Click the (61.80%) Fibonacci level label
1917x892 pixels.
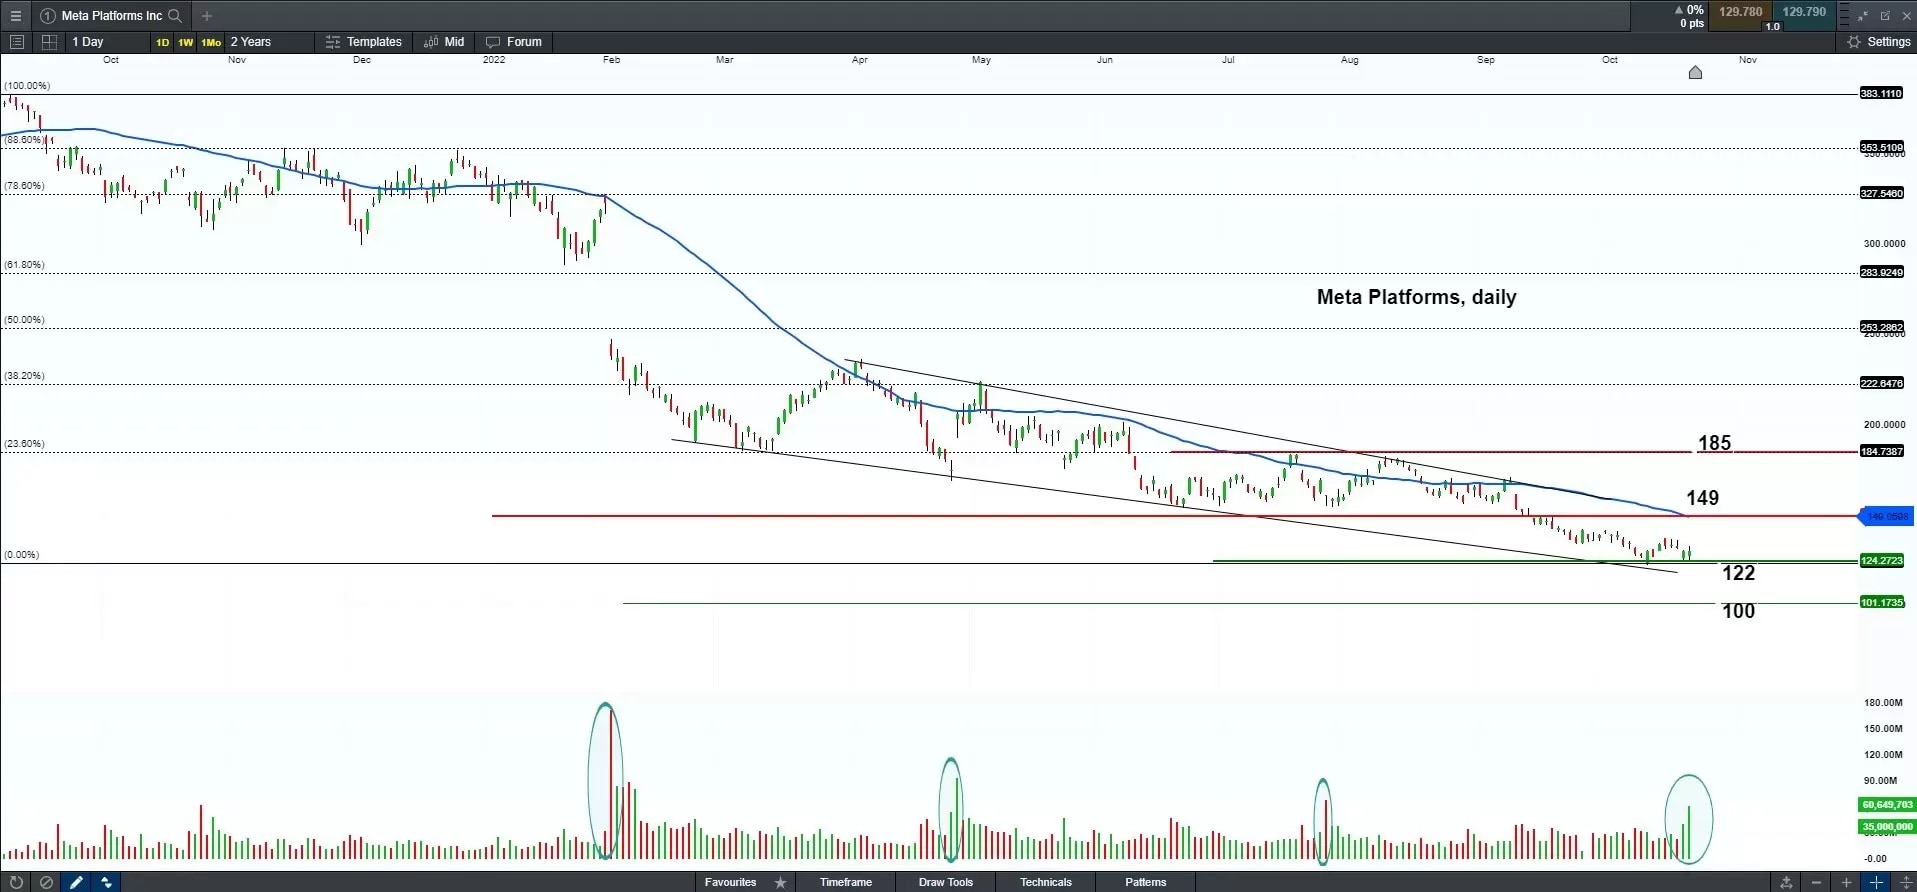tap(24, 265)
